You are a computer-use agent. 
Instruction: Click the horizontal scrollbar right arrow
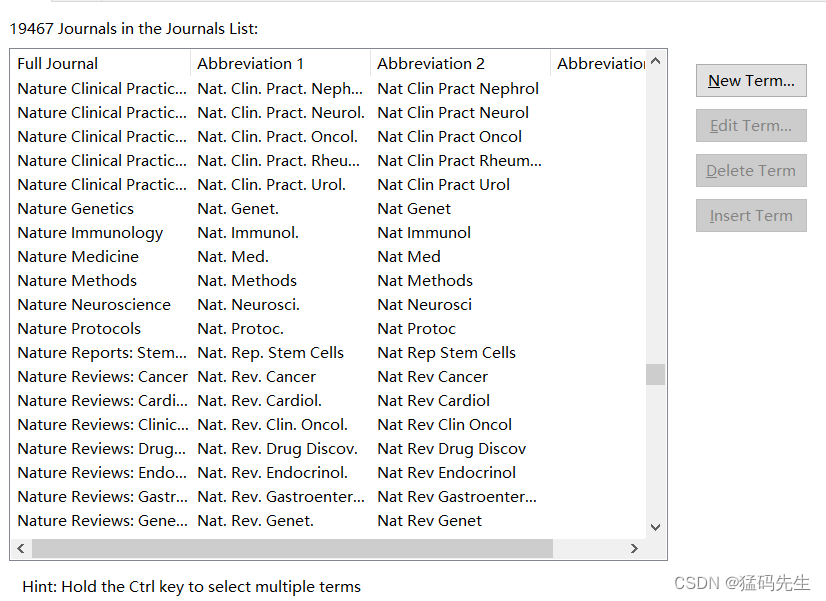(634, 548)
